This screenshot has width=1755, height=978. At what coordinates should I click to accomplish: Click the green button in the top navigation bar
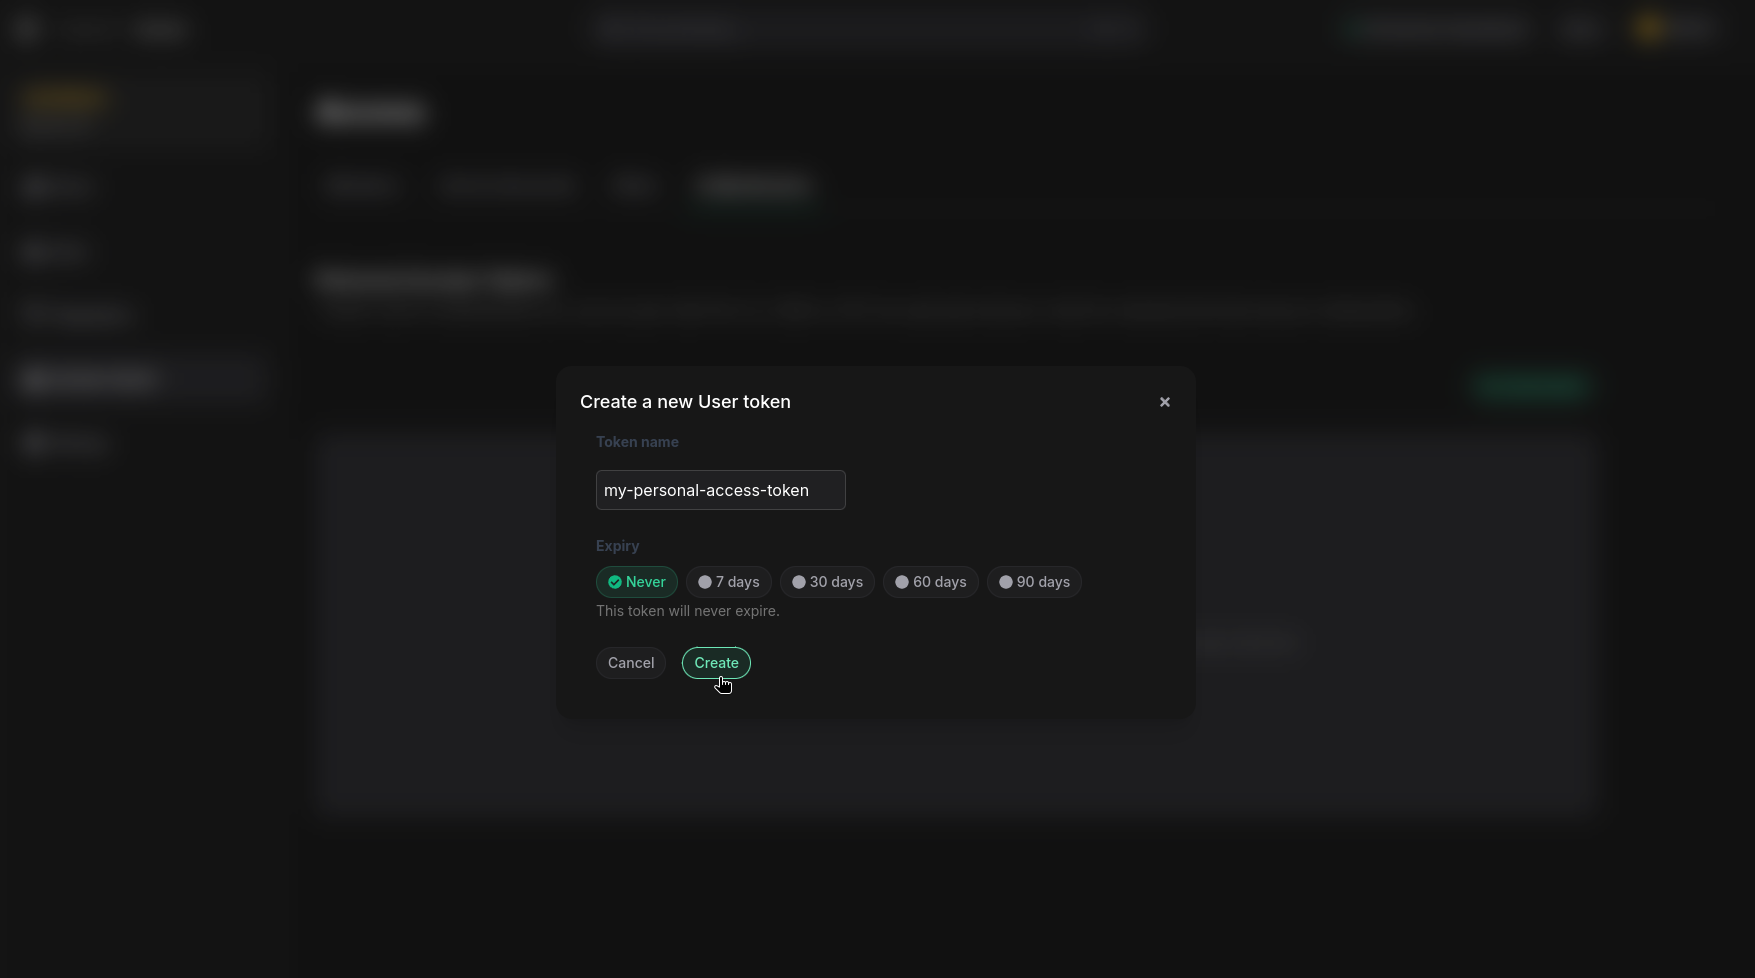tap(1434, 29)
